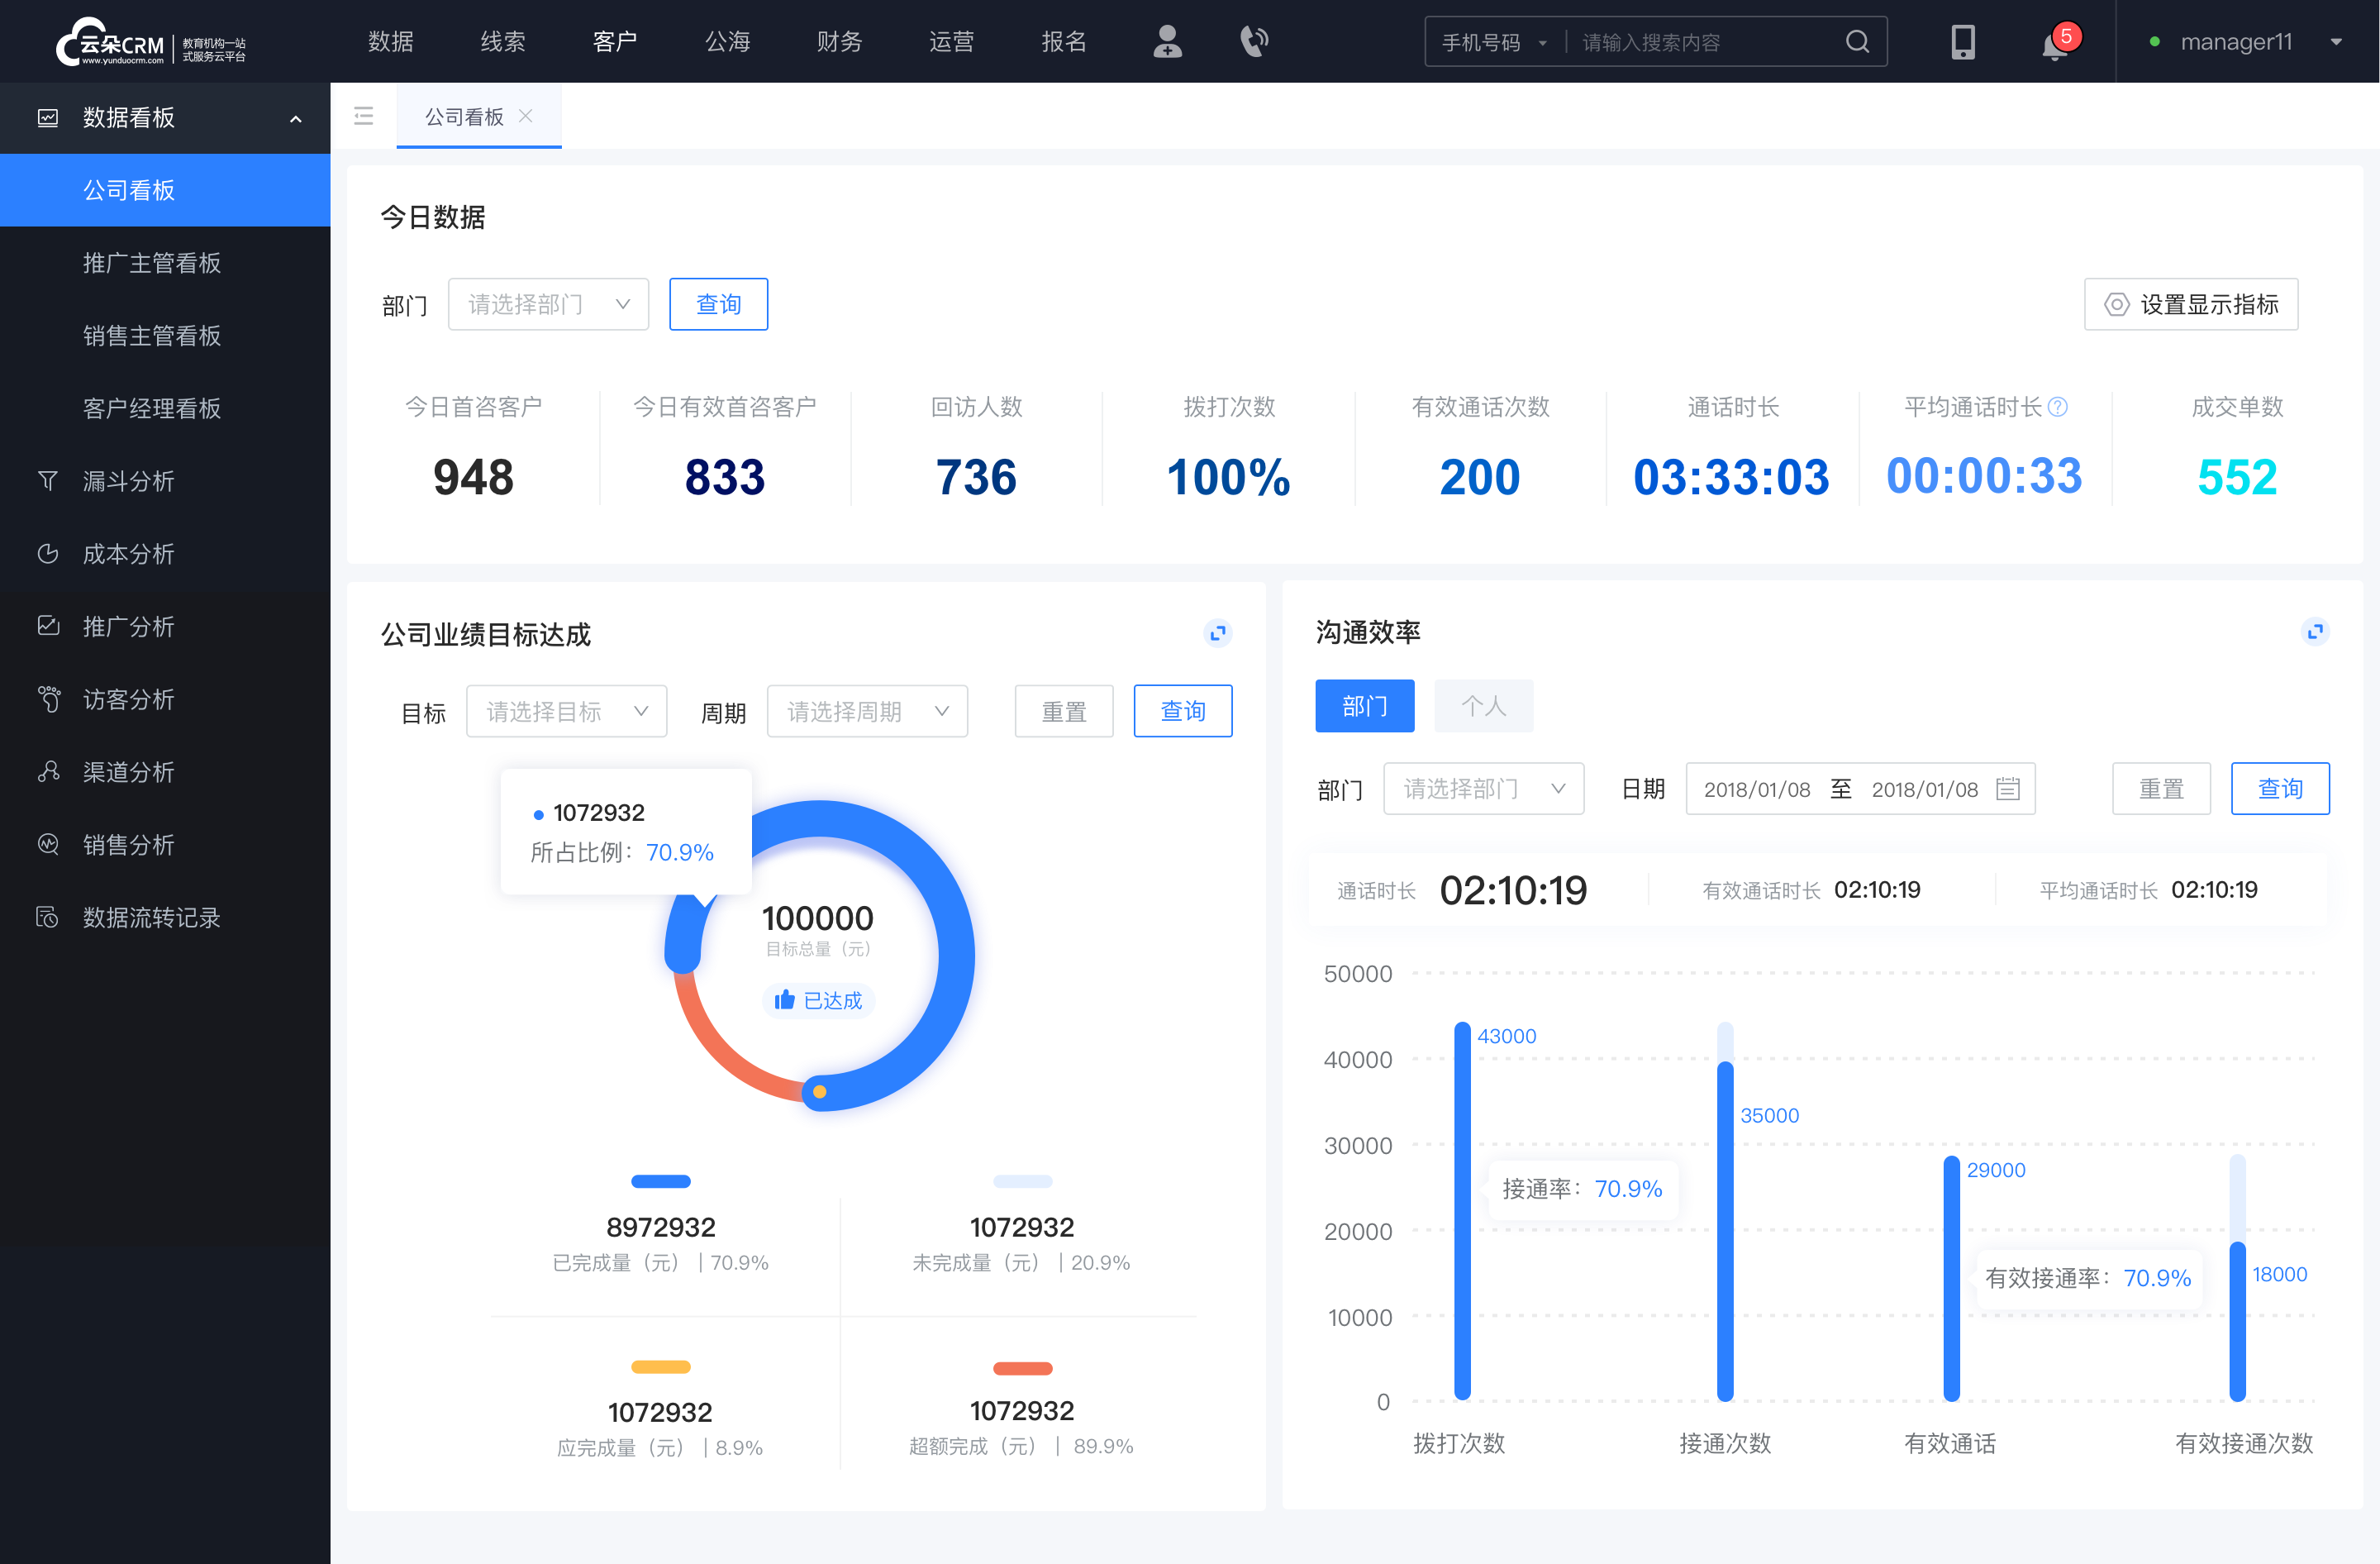Click the 数据流转记录 data flow record icon
Screen dimensions: 2380x1564
45,913
